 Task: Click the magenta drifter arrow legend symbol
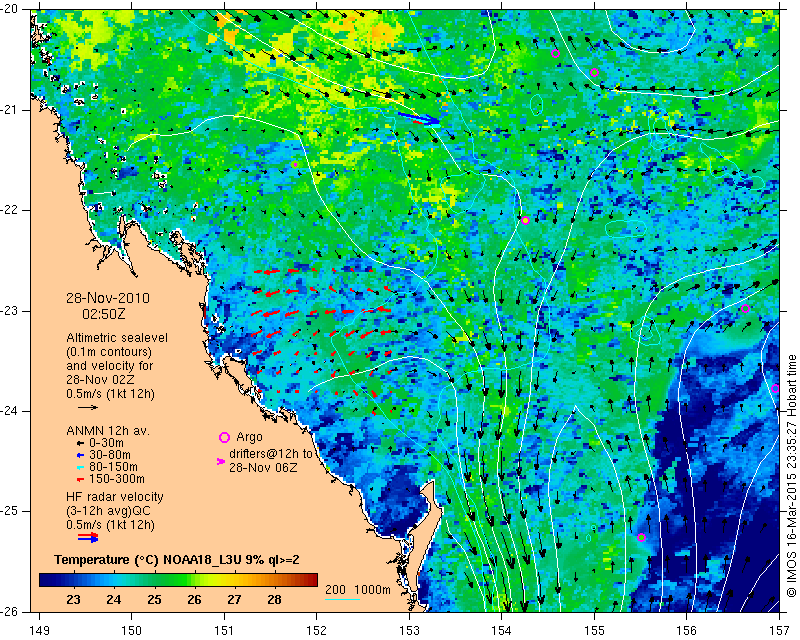(221, 461)
